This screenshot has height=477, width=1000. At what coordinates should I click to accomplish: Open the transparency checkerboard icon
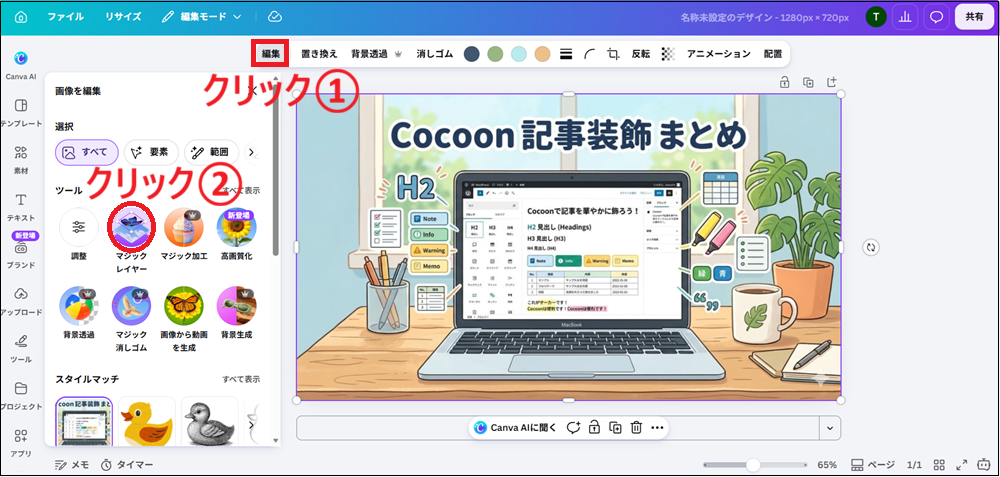pos(668,54)
